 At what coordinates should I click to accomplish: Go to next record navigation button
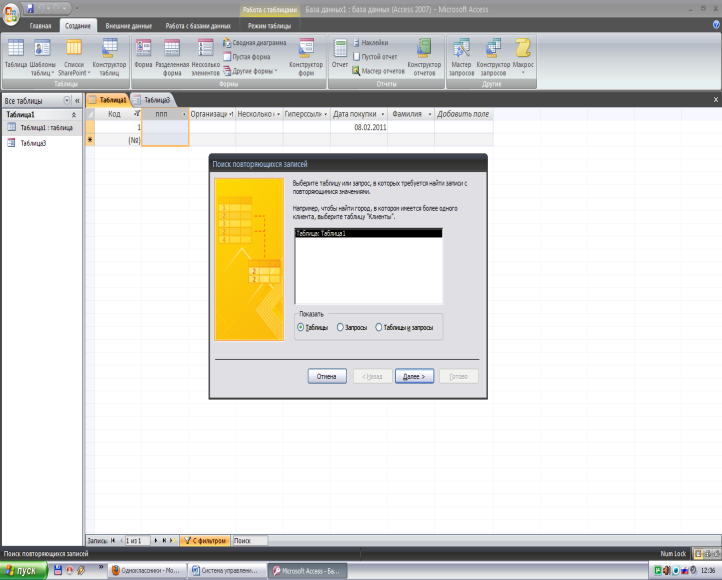(156, 540)
